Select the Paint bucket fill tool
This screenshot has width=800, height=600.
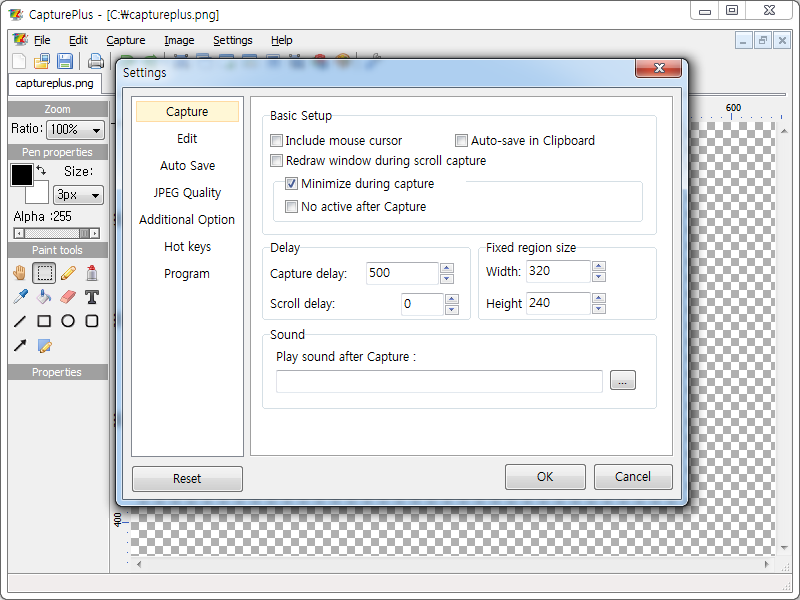click(x=44, y=296)
